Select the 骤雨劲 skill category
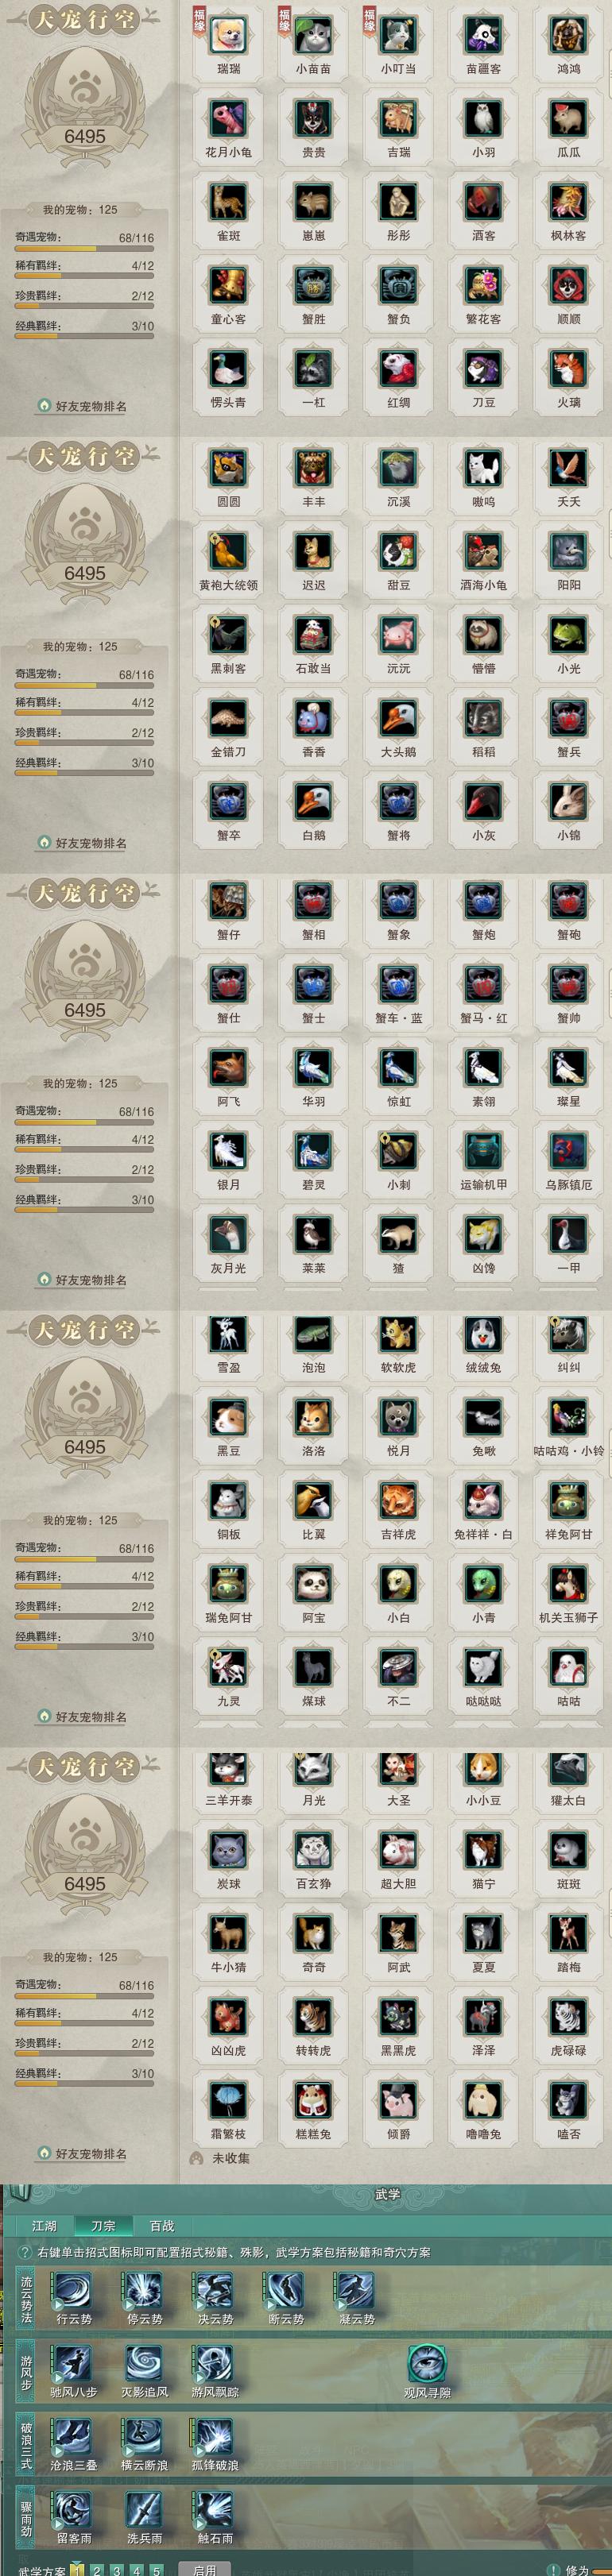Screen dimensions: 612x2576 [x=26, y=2508]
